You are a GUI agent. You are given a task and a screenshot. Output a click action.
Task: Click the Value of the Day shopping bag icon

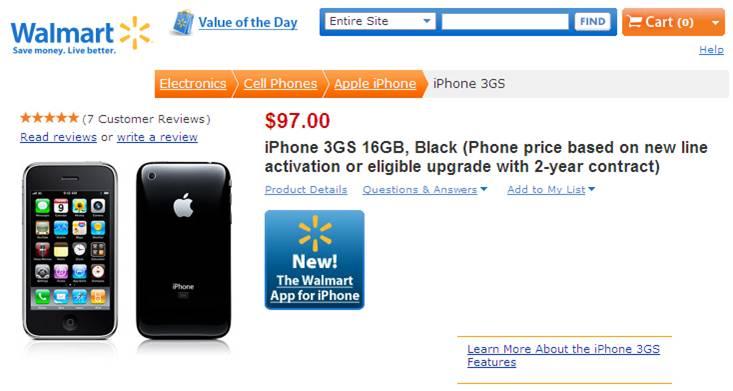coord(183,22)
